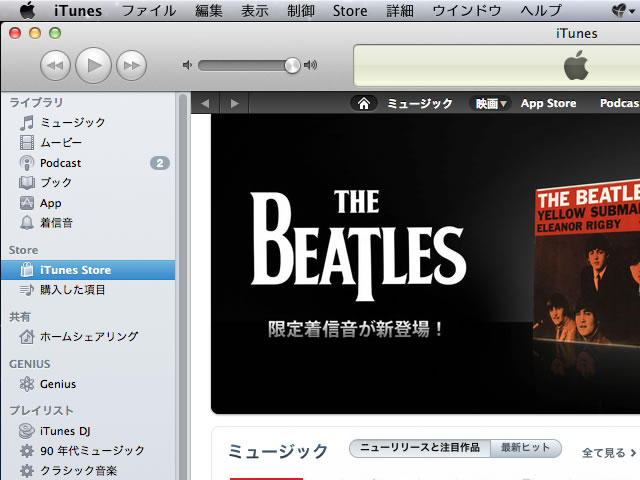The height and width of the screenshot is (480, 640).
Task: Click the iTunes DJ disc icon
Action: point(27,431)
